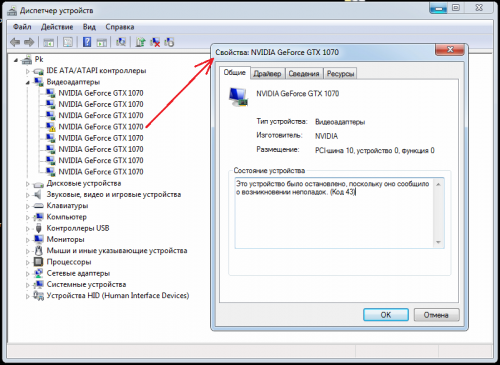
Task: Click the Устройства HID category icon
Action: [x=39, y=296]
